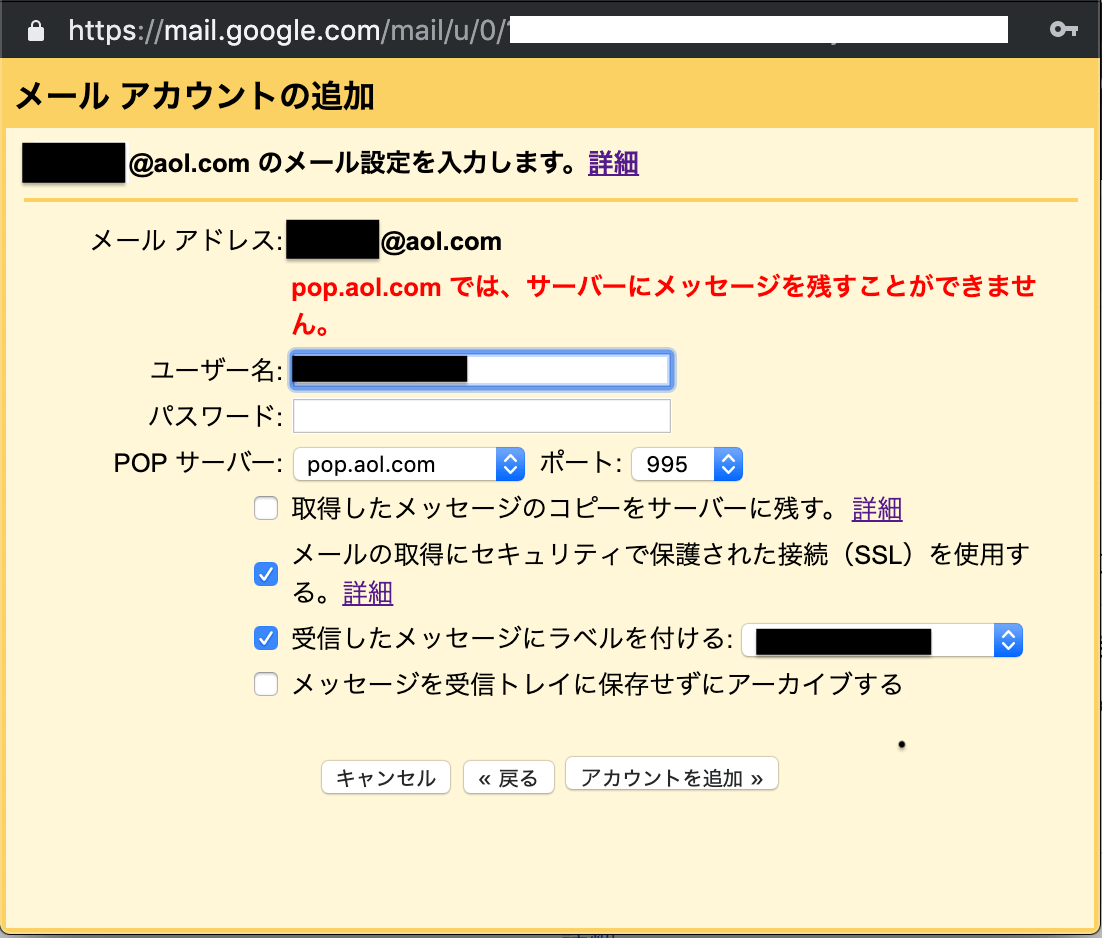Image resolution: width=1102 pixels, height=938 pixels.
Task: Open 詳細 link for leaving copies on server
Action: (x=876, y=509)
